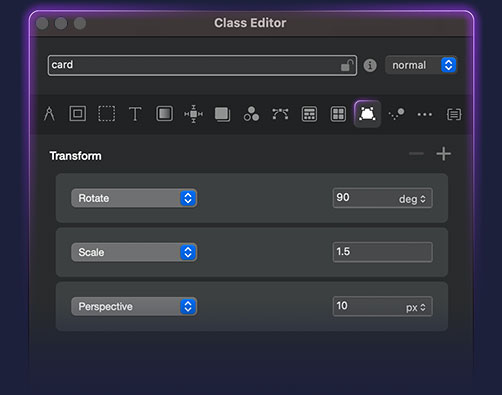Click the Transform section heading

76,156
